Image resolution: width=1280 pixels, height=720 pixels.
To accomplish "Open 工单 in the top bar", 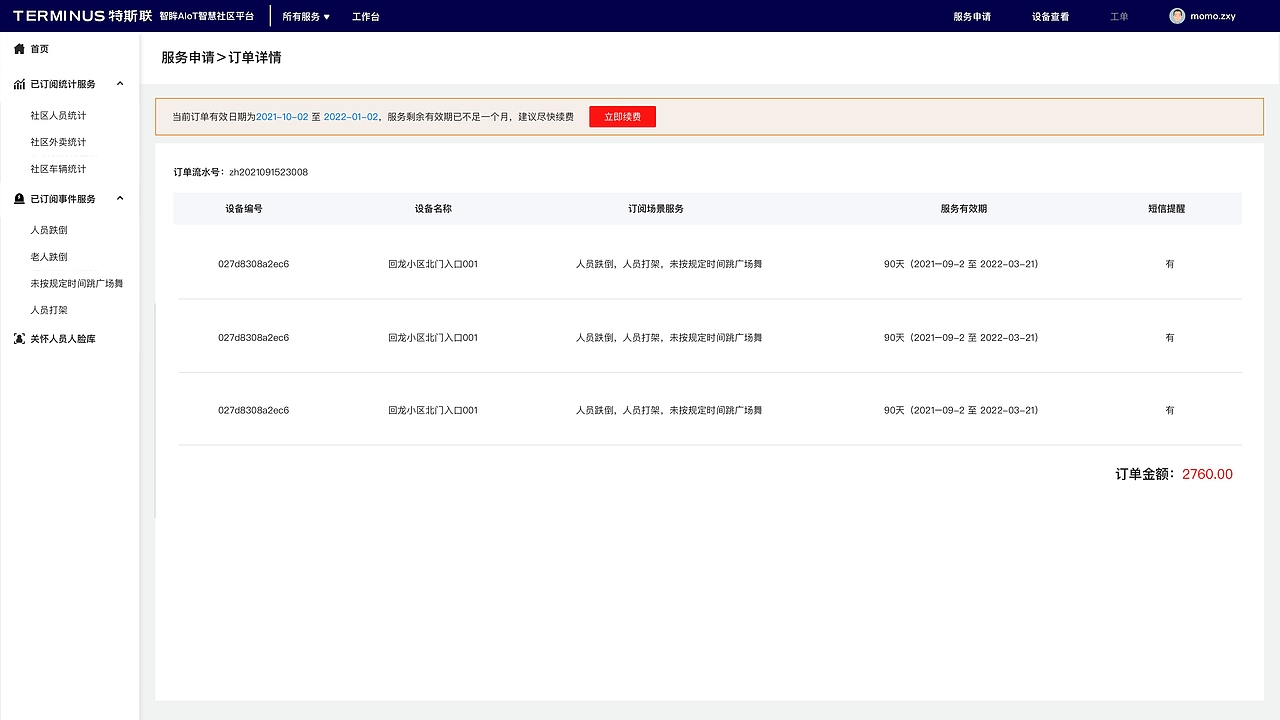I will (x=1119, y=16).
